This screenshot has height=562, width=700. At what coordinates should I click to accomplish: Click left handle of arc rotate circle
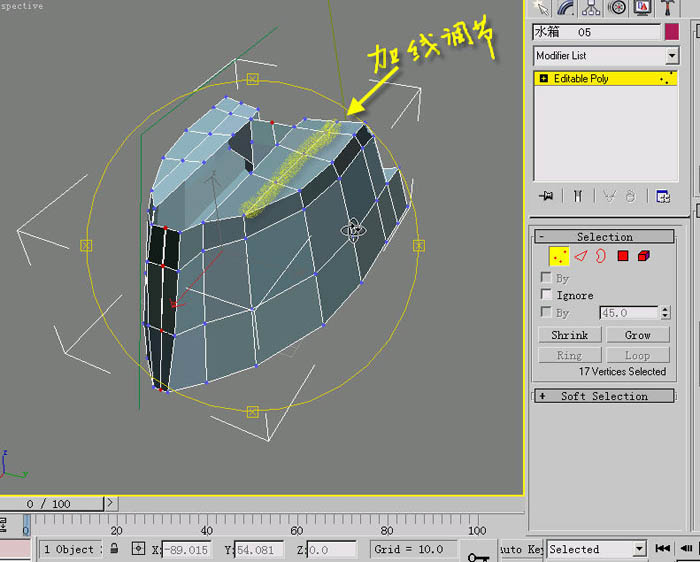(x=86, y=246)
